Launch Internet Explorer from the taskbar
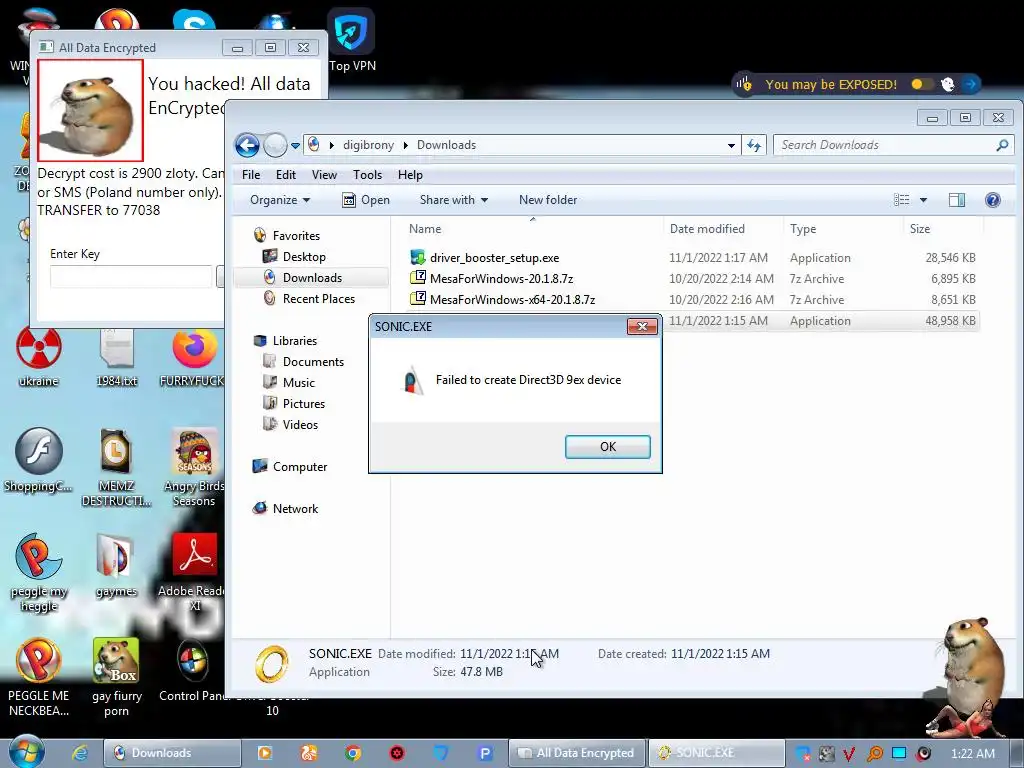 click(79, 753)
